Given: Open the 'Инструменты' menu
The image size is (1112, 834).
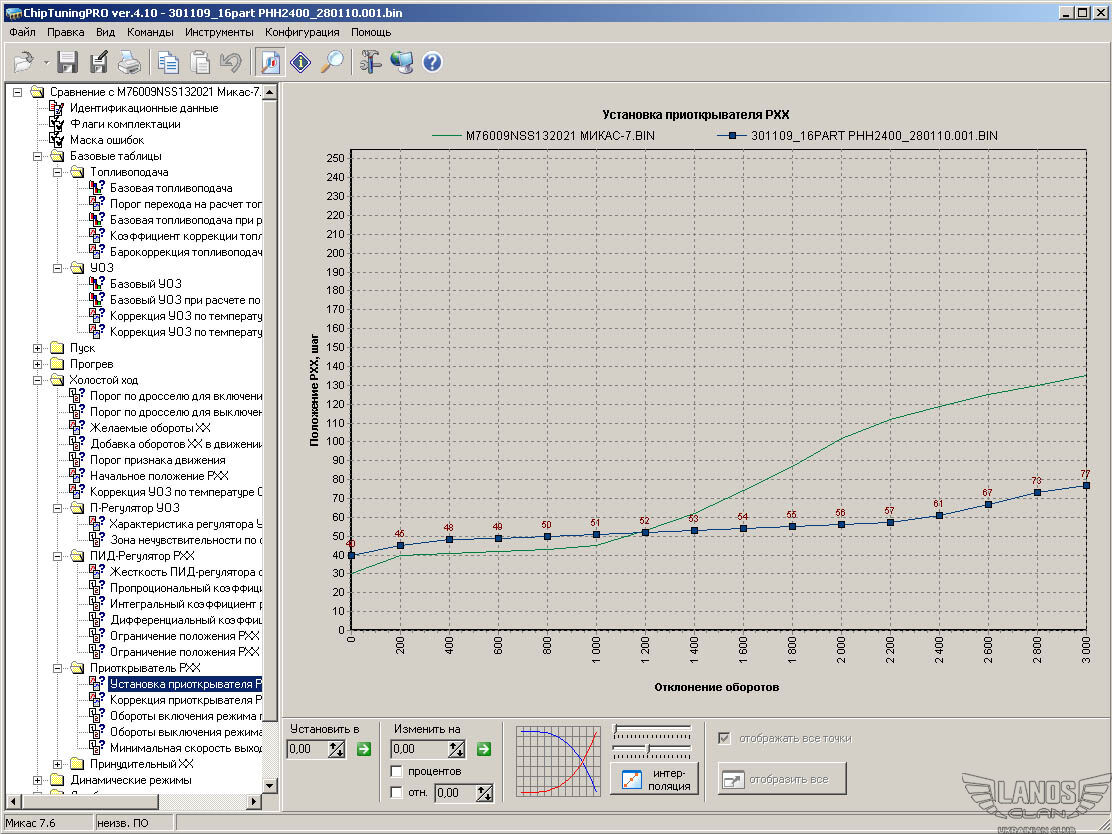Looking at the screenshot, I should pyautogui.click(x=219, y=32).
